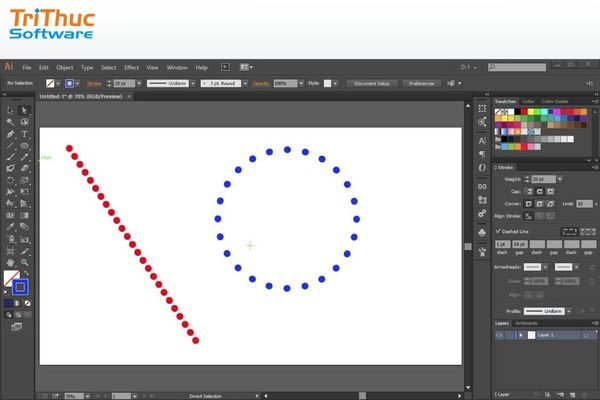Select the Eyedropper tool
600x400 pixels.
click(10, 227)
